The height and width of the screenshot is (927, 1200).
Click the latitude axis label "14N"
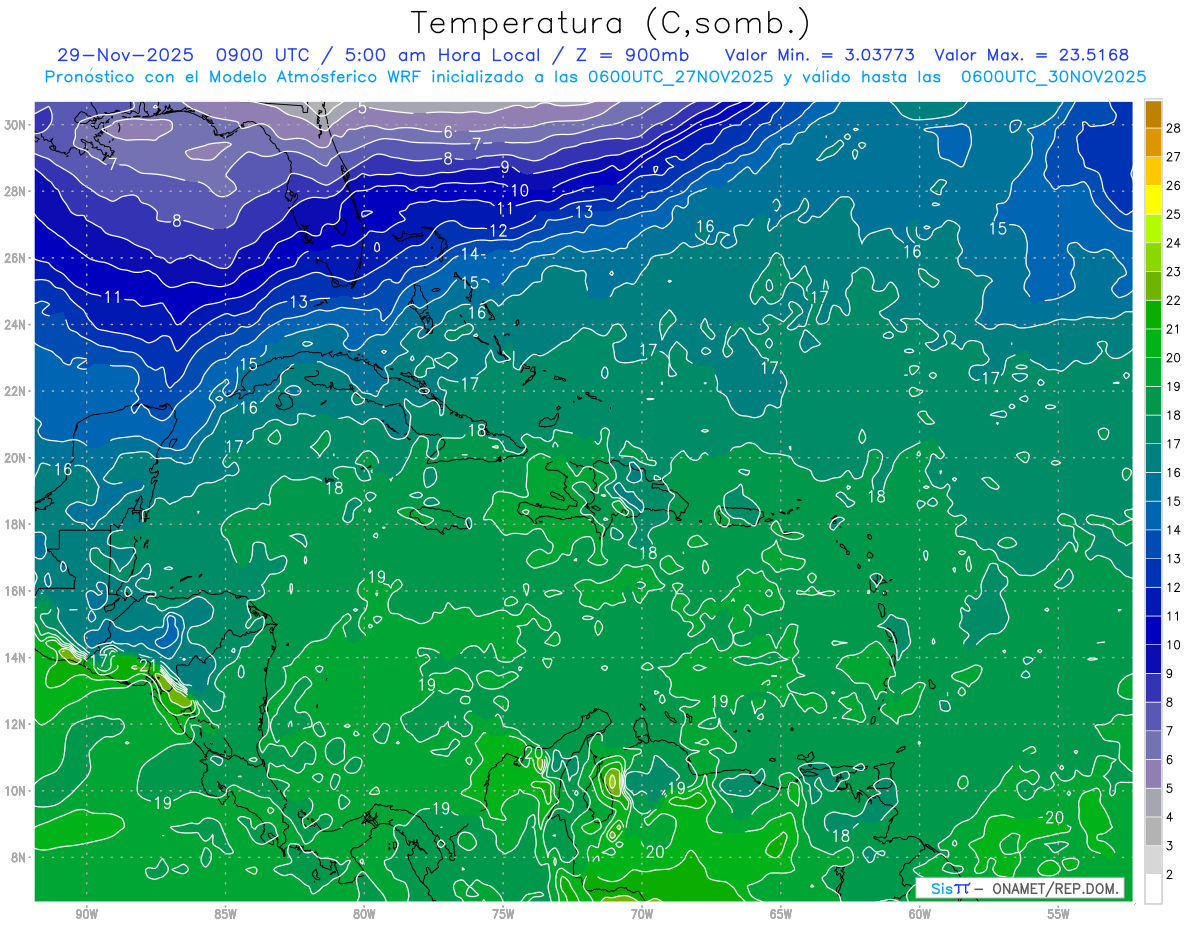[x=15, y=657]
